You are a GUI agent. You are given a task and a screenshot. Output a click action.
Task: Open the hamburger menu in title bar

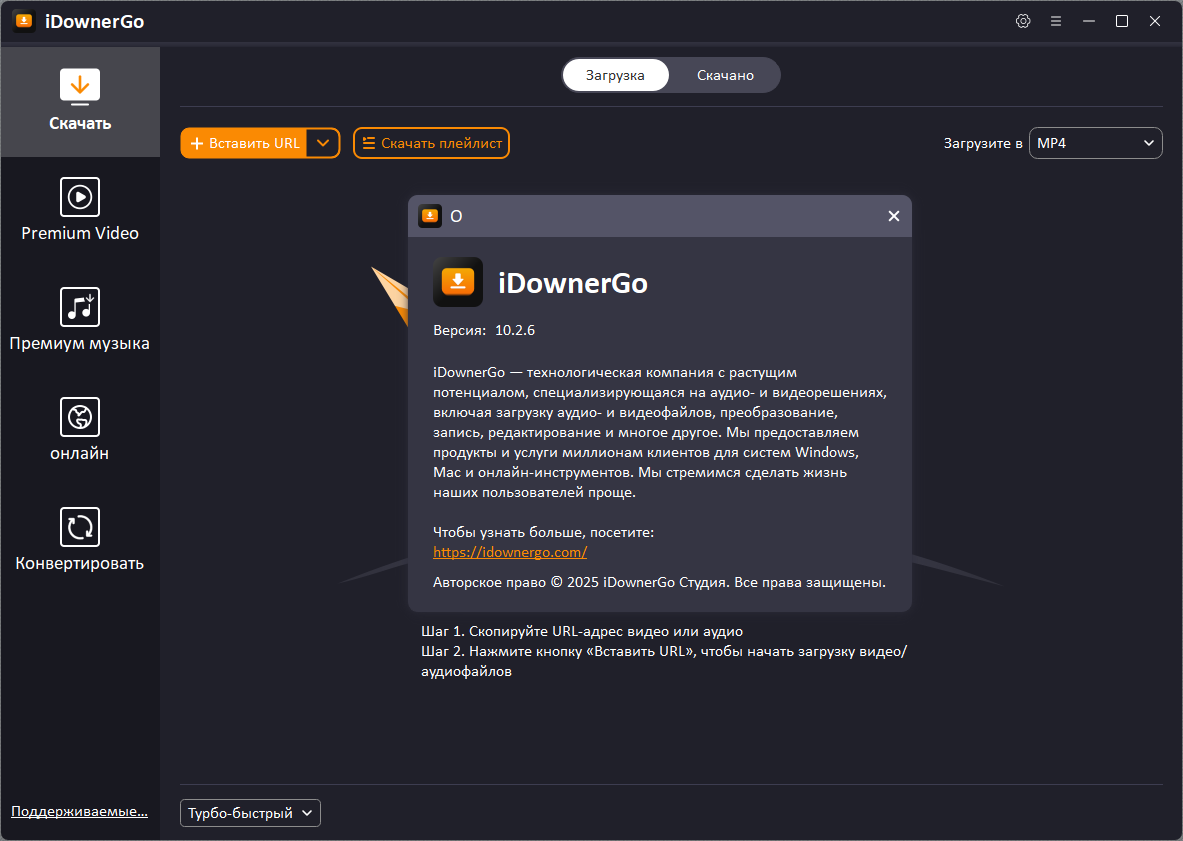pyautogui.click(x=1055, y=21)
